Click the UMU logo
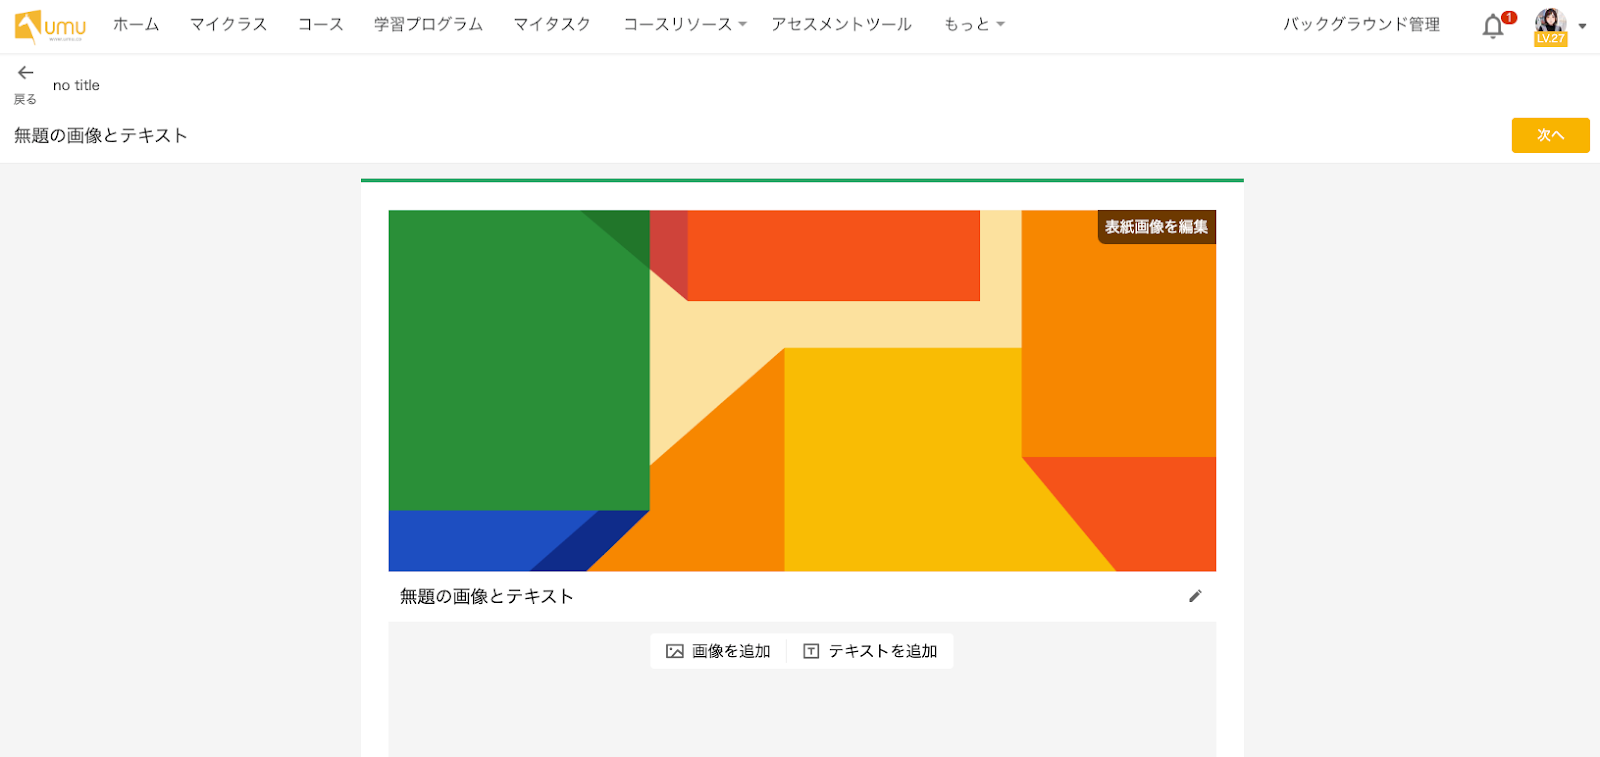This screenshot has height=757, width=1600. 50,26
